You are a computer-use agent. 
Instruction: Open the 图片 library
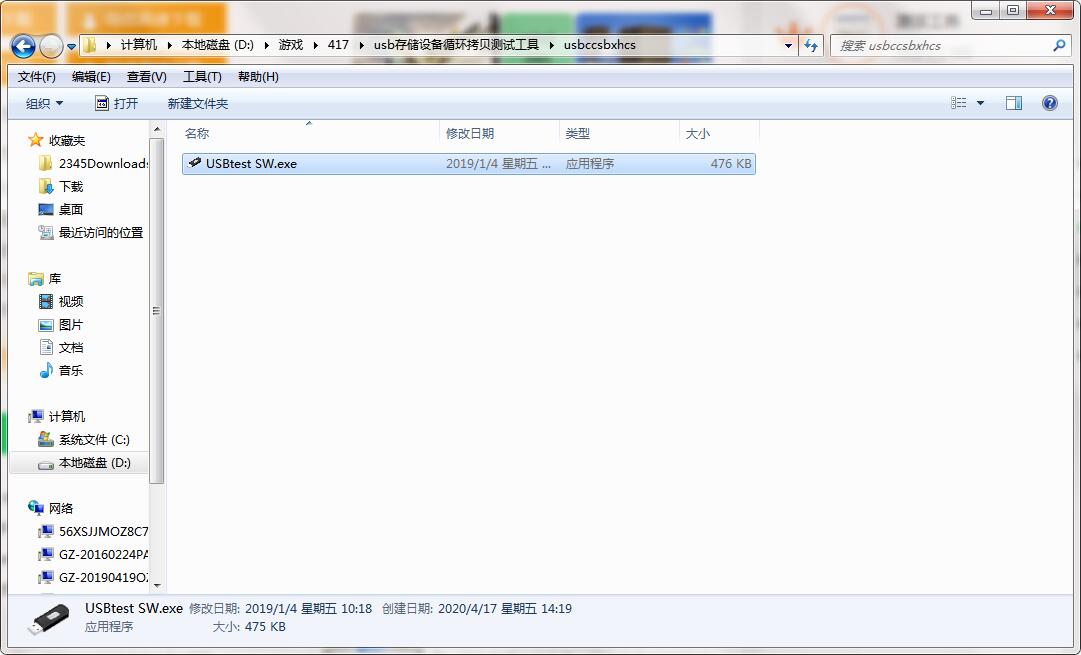pos(70,325)
